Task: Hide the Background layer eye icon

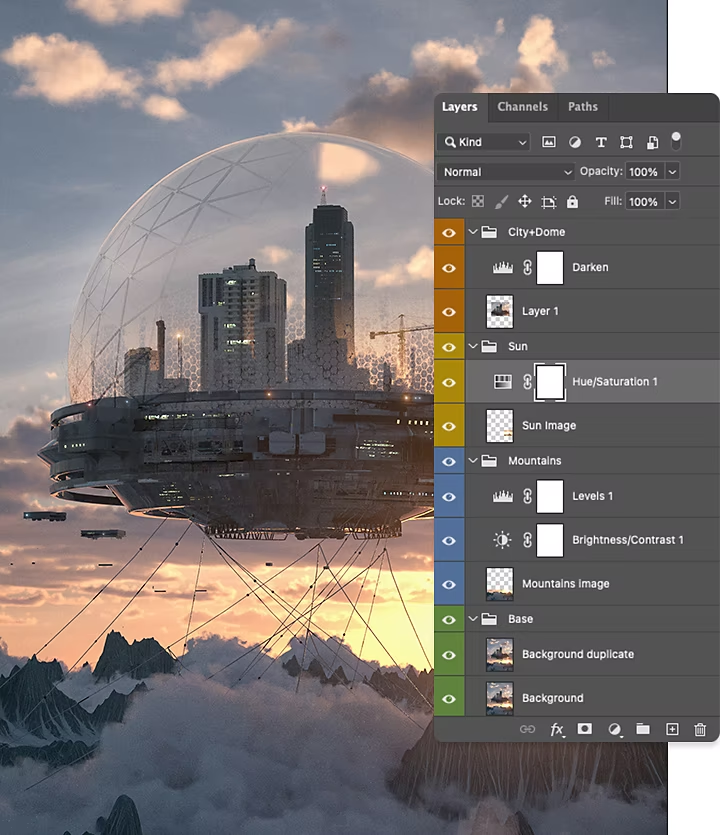Action: 449,698
